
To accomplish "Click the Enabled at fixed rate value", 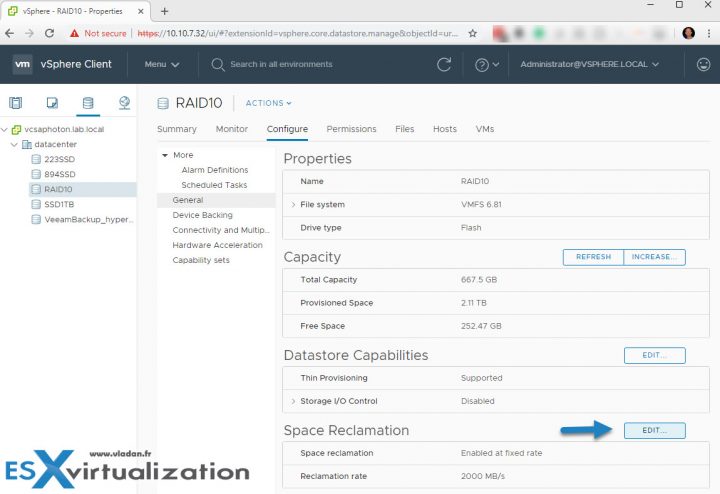I will pos(501,453).
